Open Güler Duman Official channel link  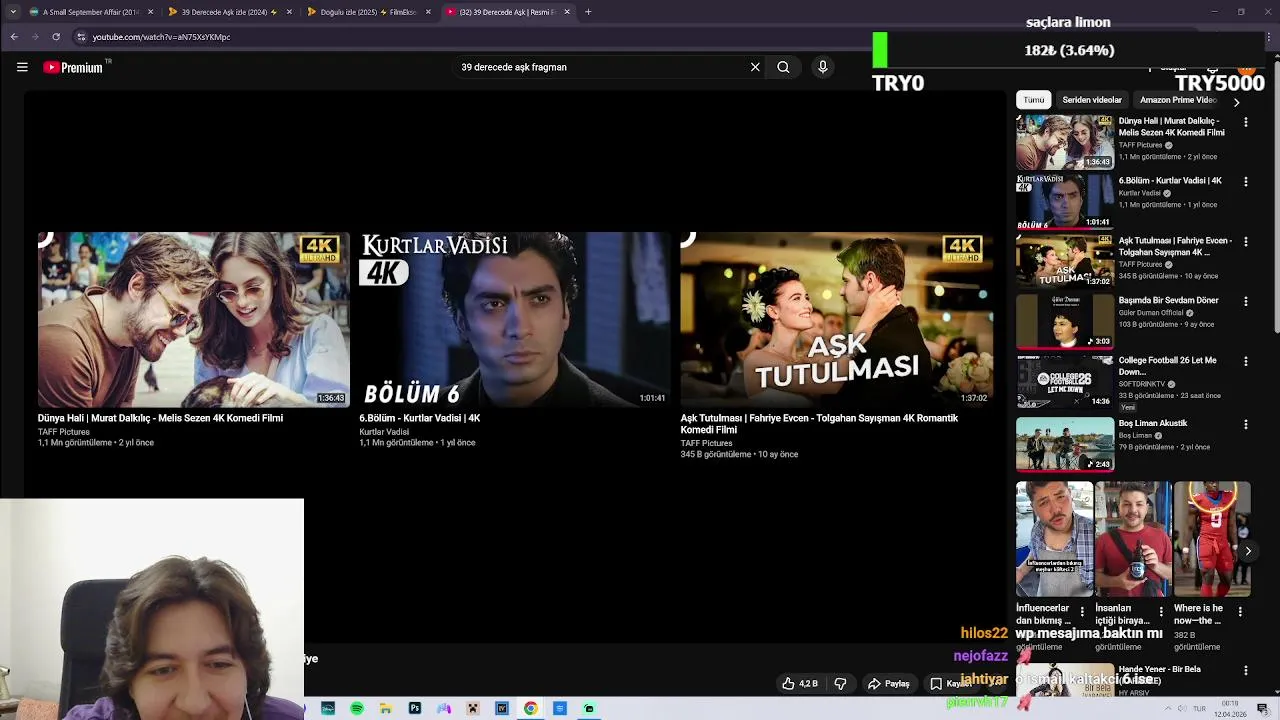click(1151, 313)
